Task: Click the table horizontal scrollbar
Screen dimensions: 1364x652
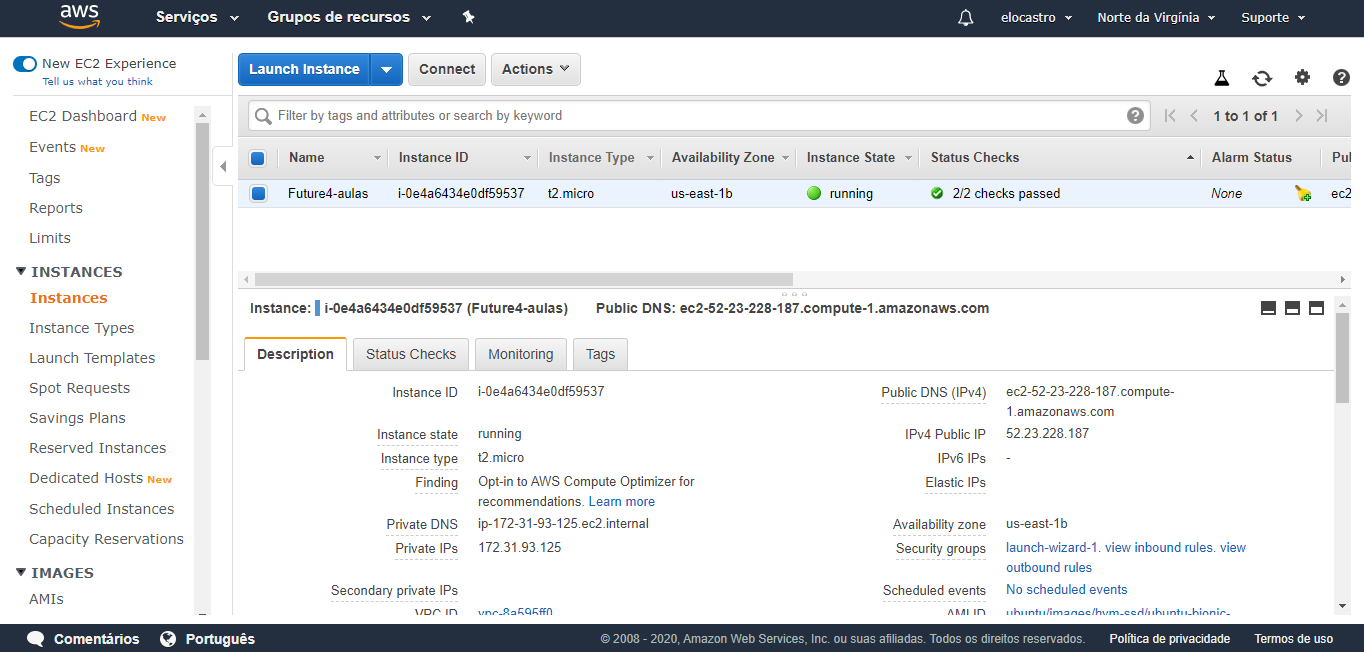Action: [524, 280]
